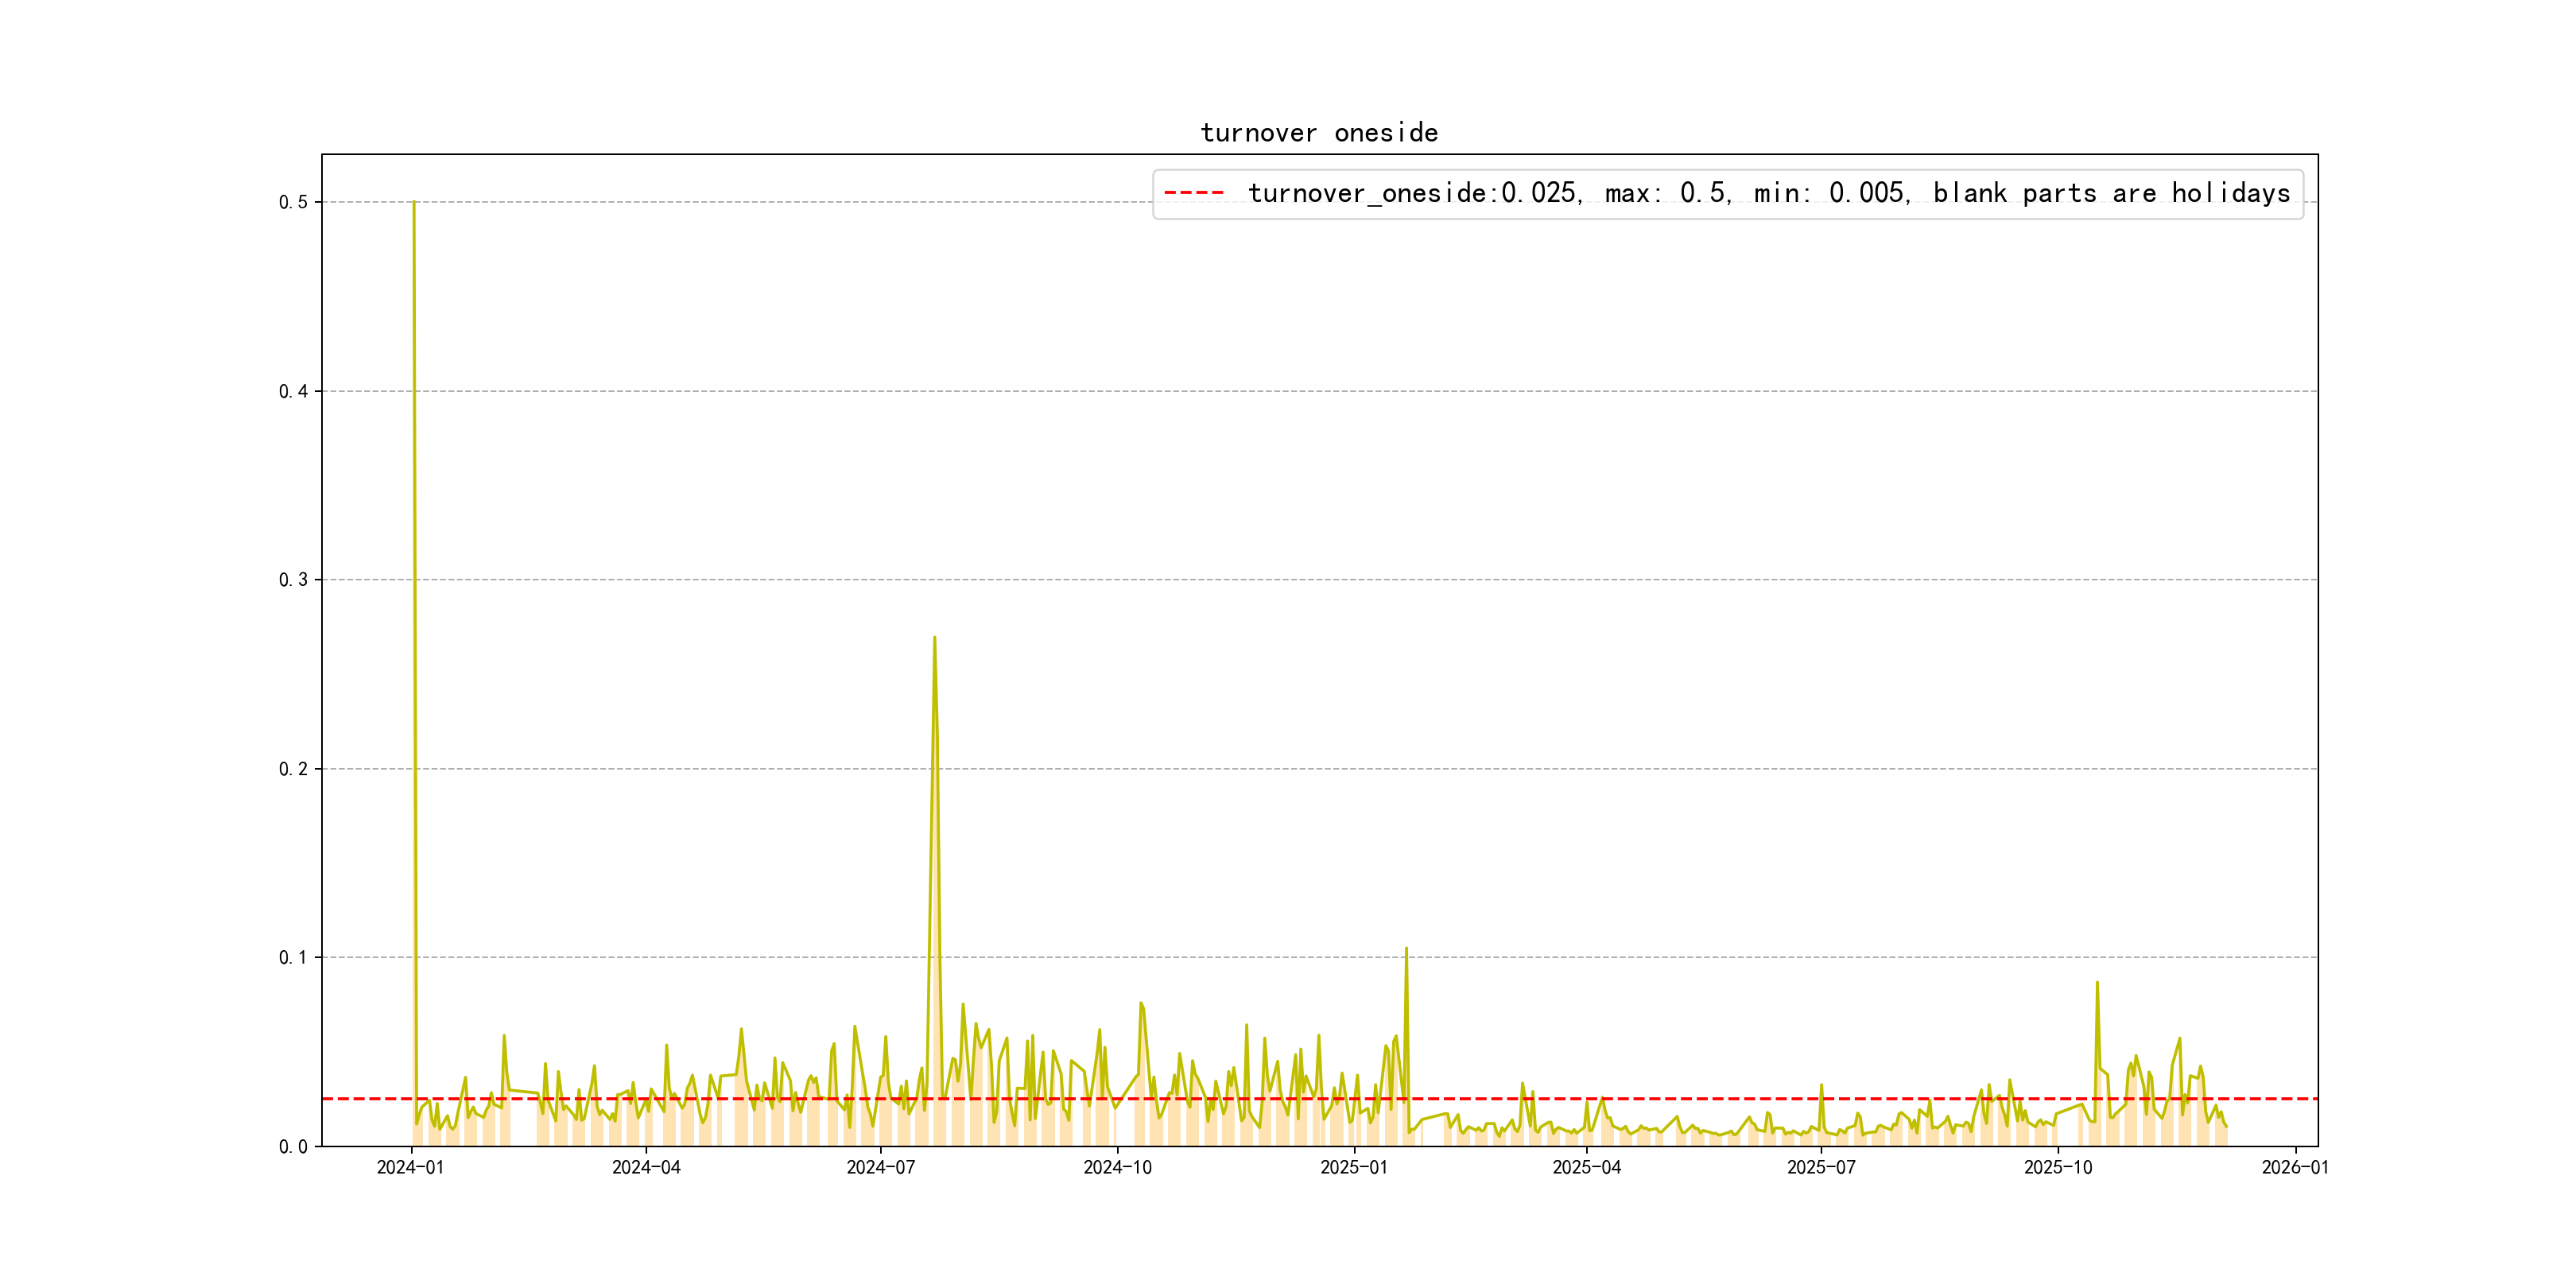Click the 0.3 y-axis tick label

click(x=293, y=580)
